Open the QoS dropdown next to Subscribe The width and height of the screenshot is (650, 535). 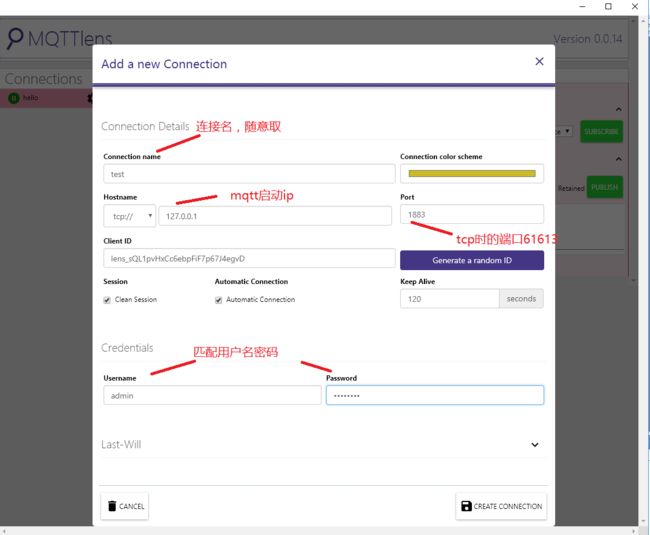[x=565, y=131]
